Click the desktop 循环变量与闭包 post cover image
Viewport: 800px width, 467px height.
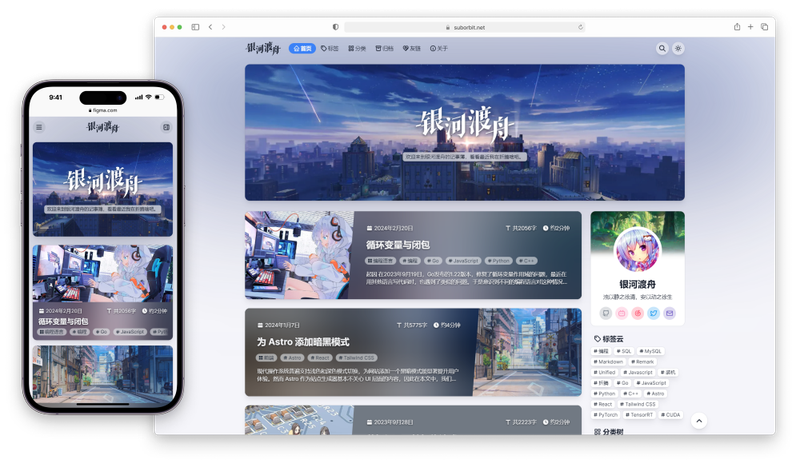(299, 255)
